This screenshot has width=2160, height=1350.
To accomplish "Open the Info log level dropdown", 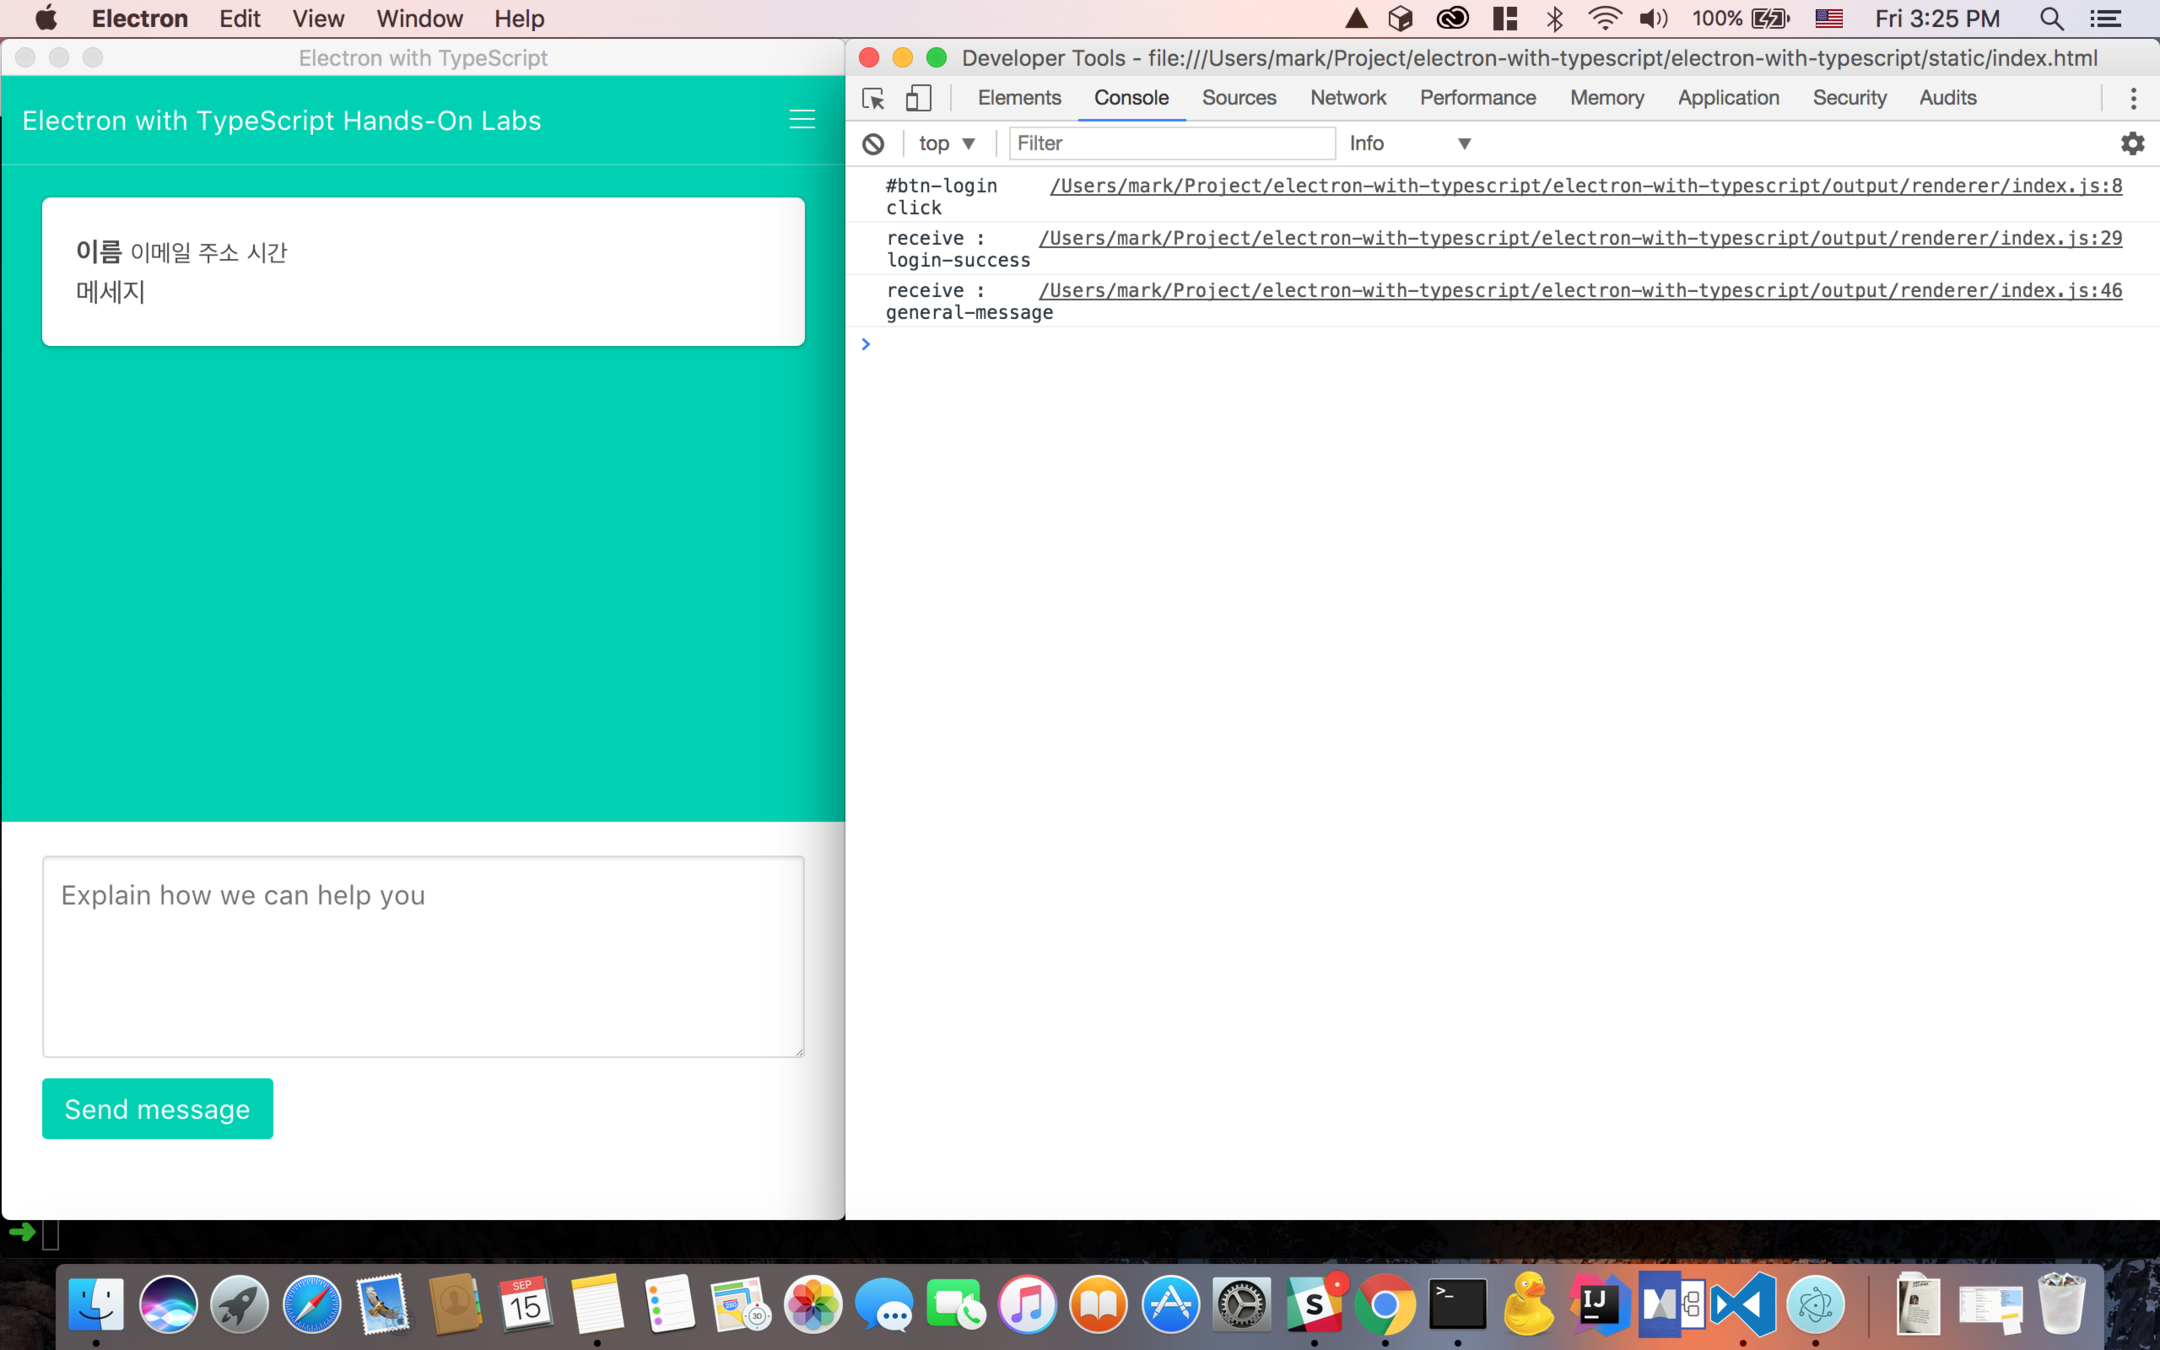I will point(1409,144).
